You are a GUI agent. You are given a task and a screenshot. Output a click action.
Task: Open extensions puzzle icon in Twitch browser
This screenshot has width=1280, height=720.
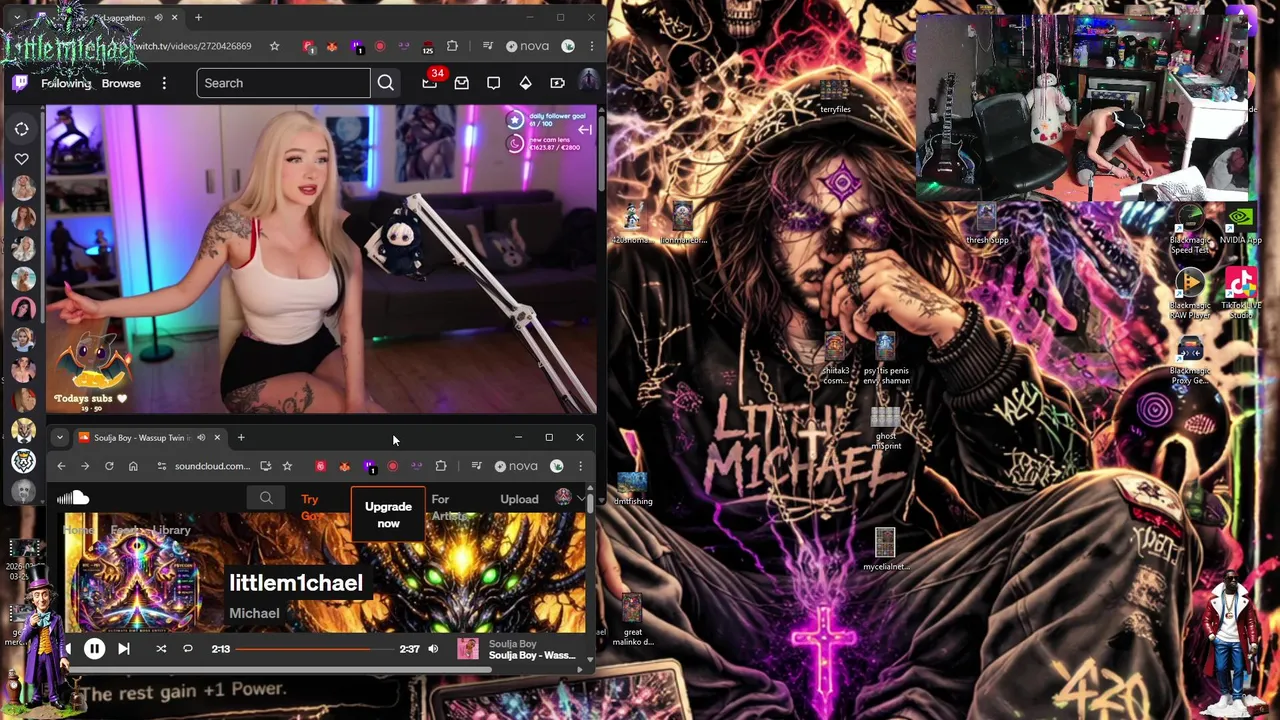(x=452, y=46)
